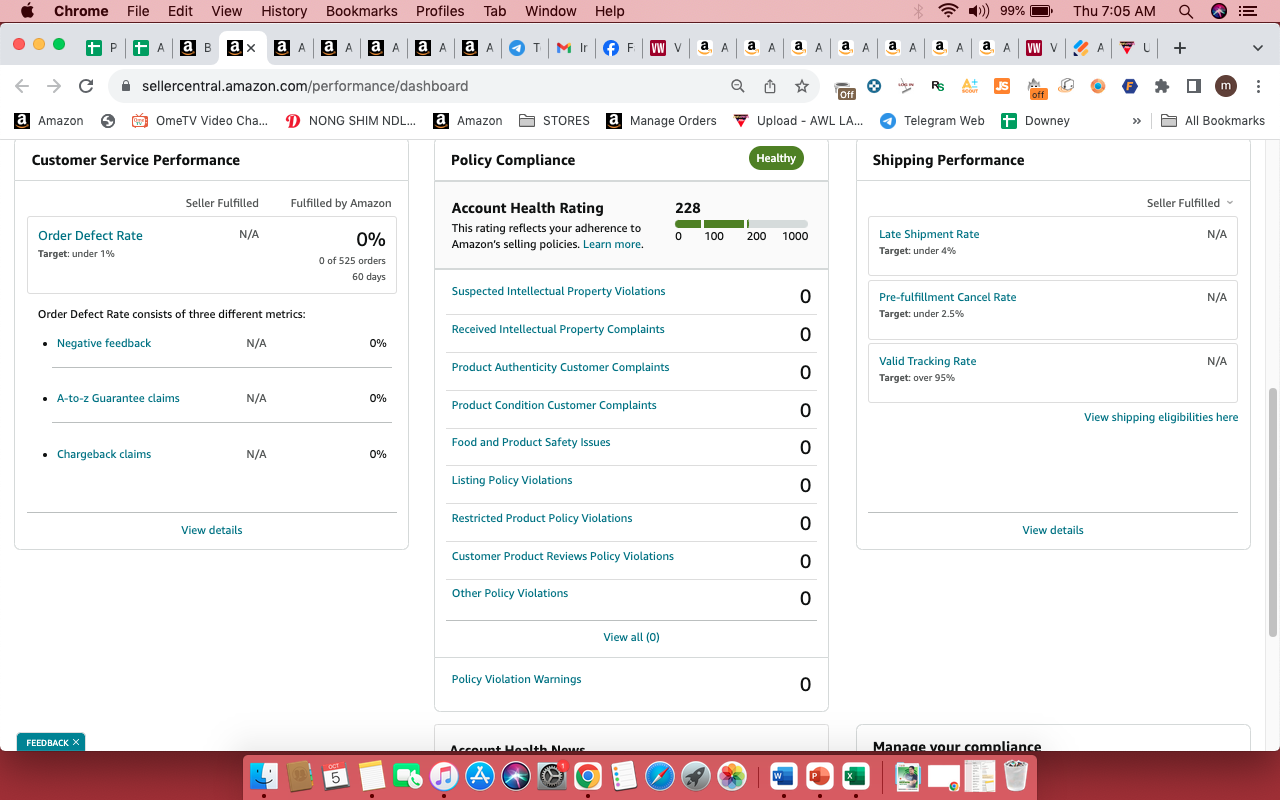Open Finder from the dock

pyautogui.click(x=264, y=776)
